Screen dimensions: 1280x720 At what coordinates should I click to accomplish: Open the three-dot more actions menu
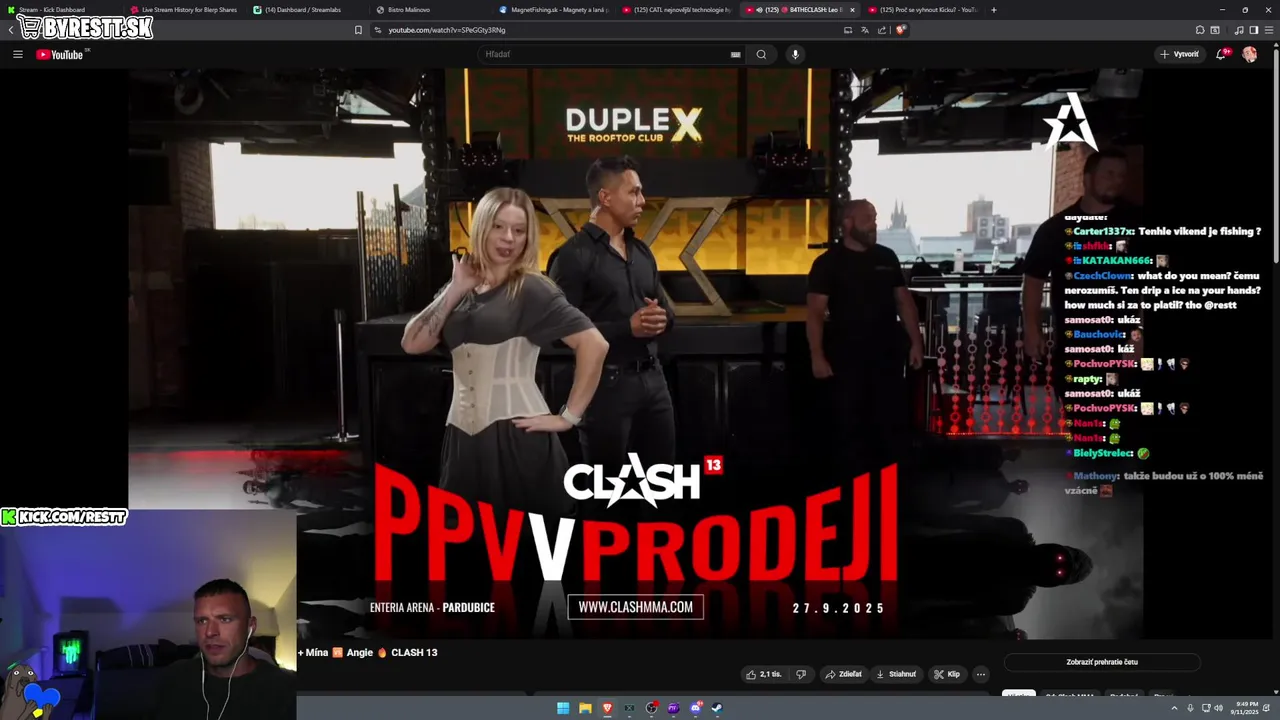[981, 674]
